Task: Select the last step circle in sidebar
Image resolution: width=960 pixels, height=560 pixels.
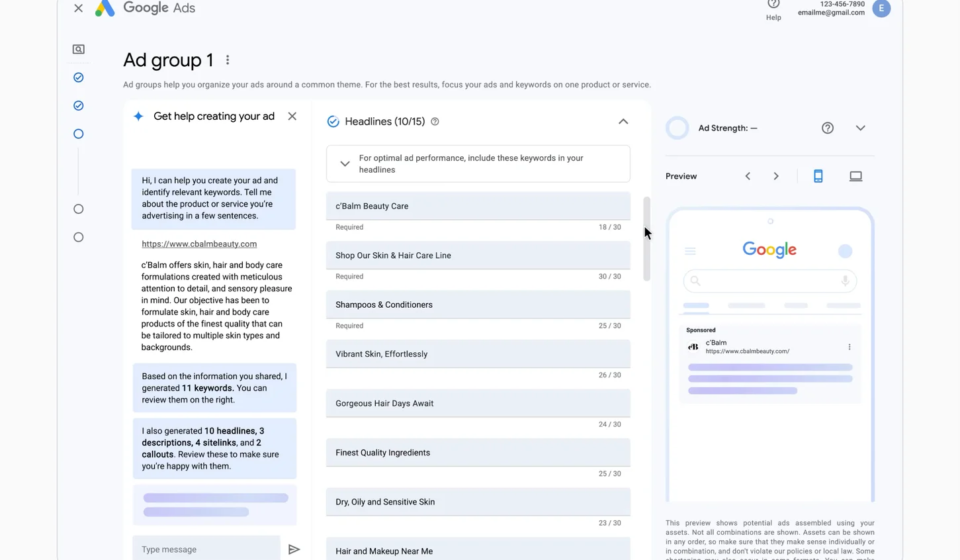Action: coord(78,237)
